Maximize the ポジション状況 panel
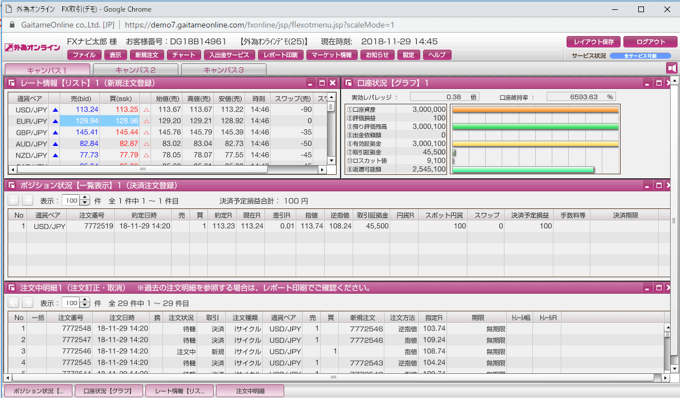This screenshot has height=398, width=680. (659, 185)
